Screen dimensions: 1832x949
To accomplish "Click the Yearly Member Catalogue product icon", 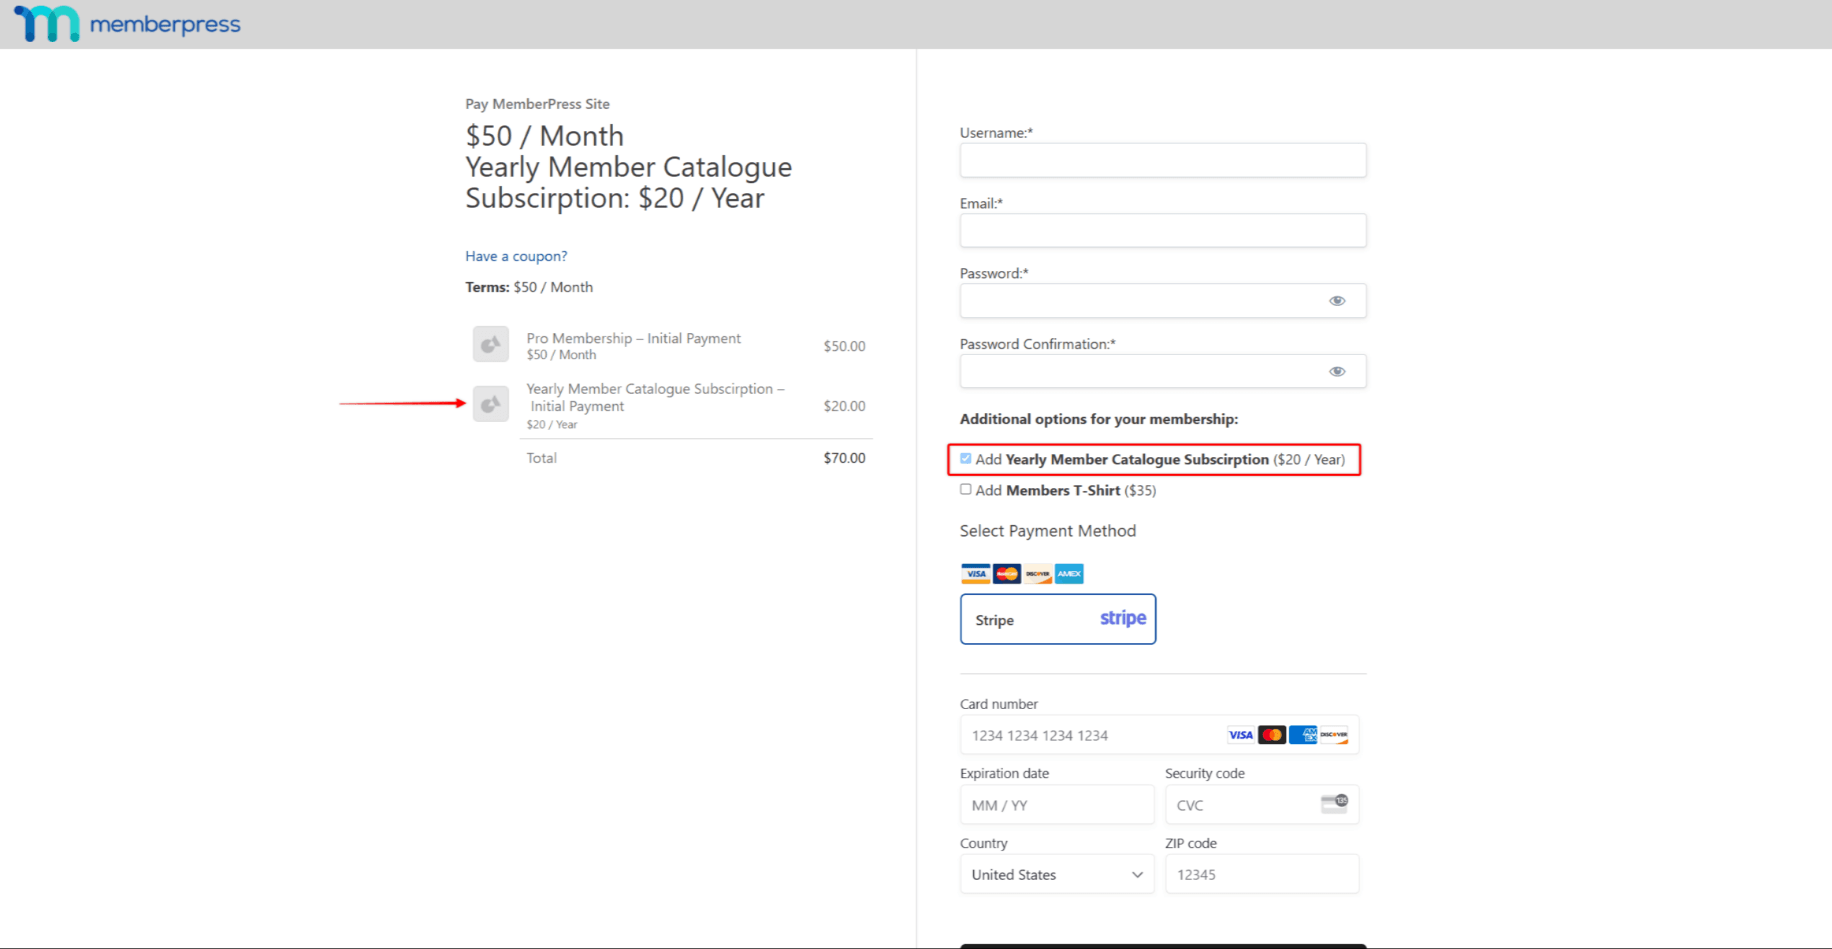I will 490,404.
